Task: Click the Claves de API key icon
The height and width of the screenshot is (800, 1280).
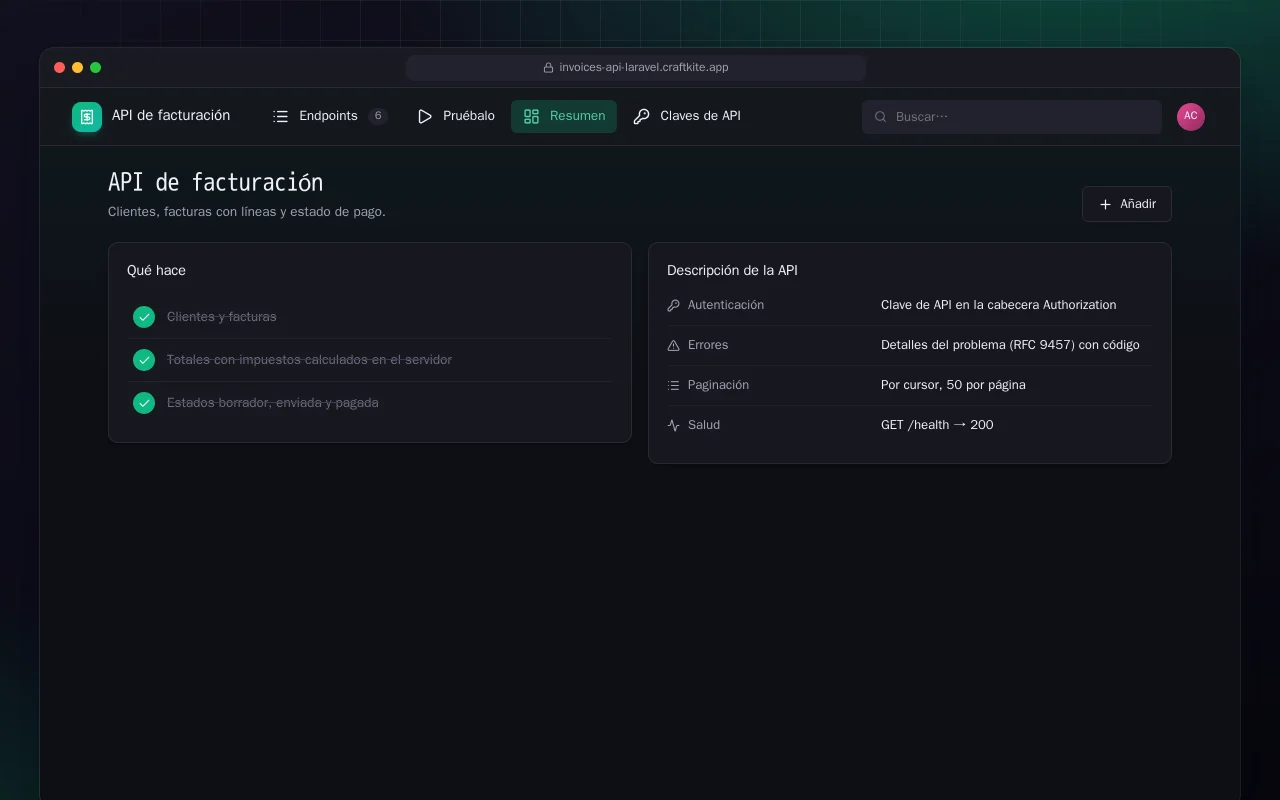Action: click(x=642, y=117)
